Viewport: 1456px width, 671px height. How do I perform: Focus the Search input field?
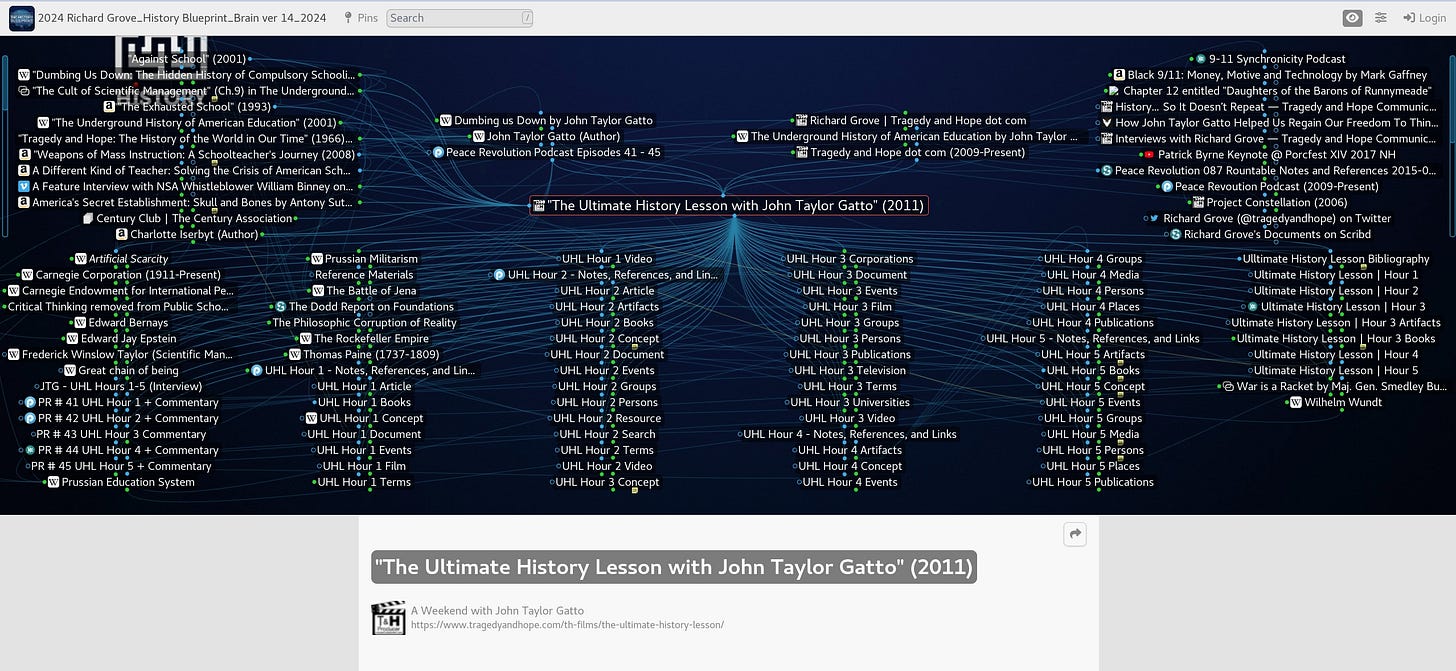460,17
